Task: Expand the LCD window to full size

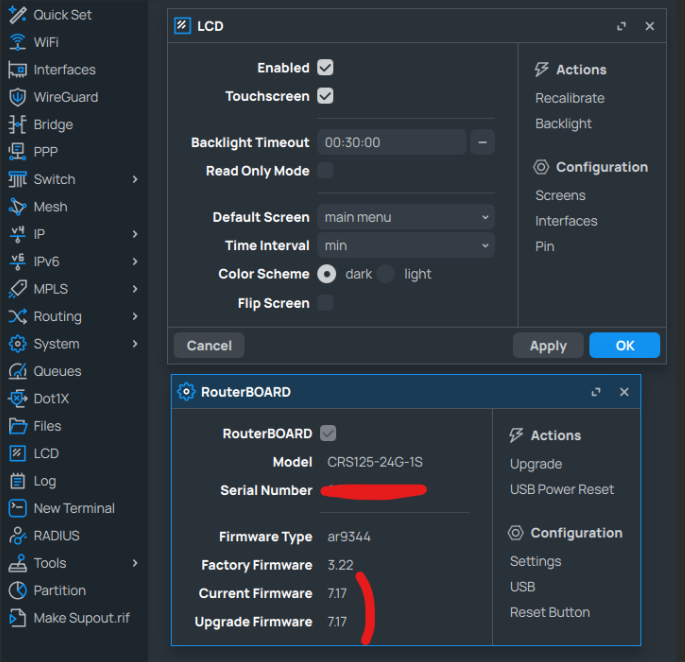Action: coord(621,26)
